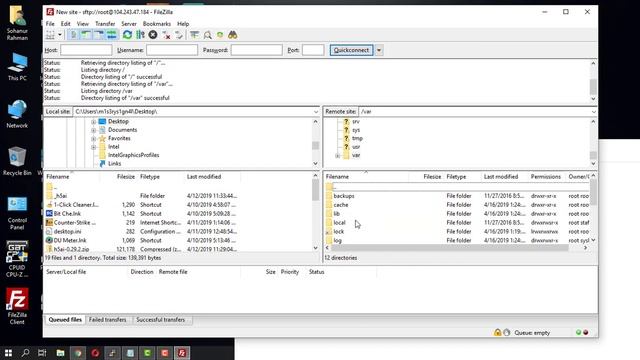The height and width of the screenshot is (360, 640).
Task: Click the Host input field
Action: (x=86, y=50)
